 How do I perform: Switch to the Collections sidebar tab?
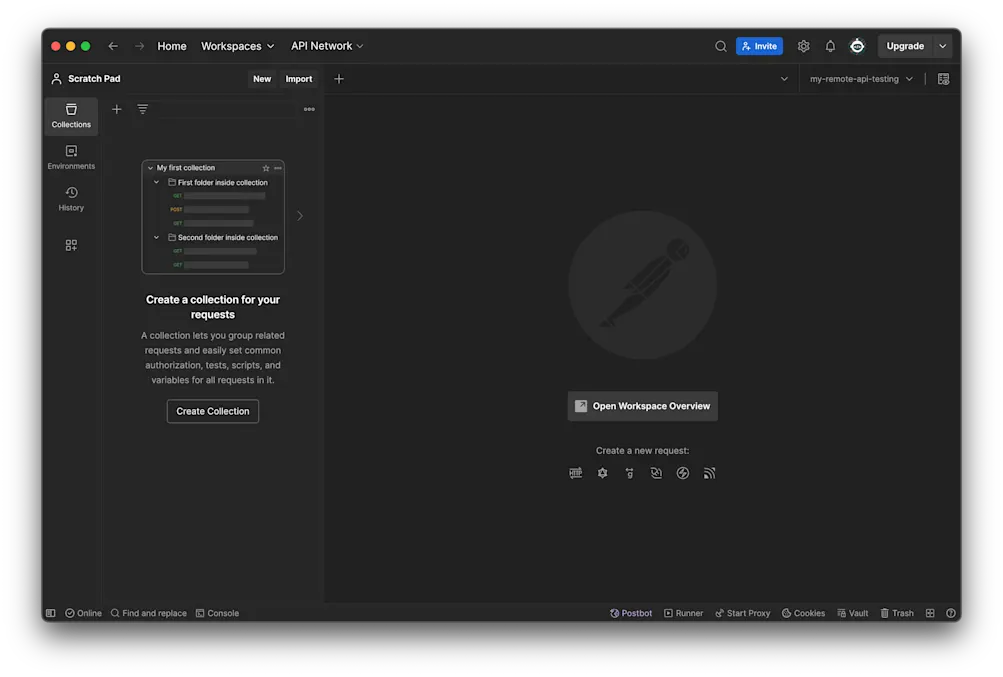click(71, 116)
